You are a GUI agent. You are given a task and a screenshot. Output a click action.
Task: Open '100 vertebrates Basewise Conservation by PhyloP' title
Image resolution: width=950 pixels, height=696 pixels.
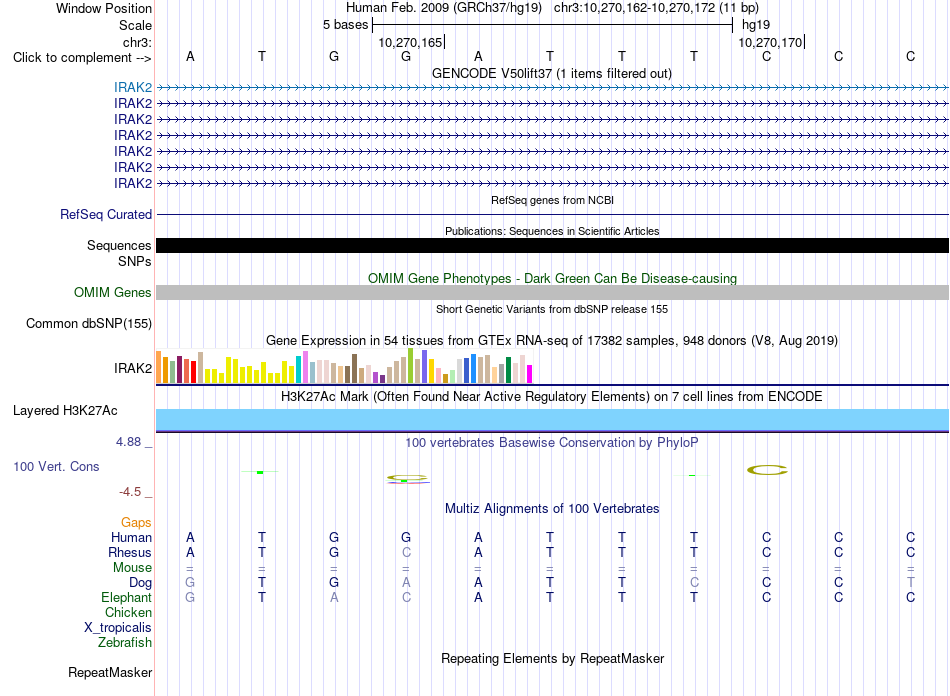(552, 443)
